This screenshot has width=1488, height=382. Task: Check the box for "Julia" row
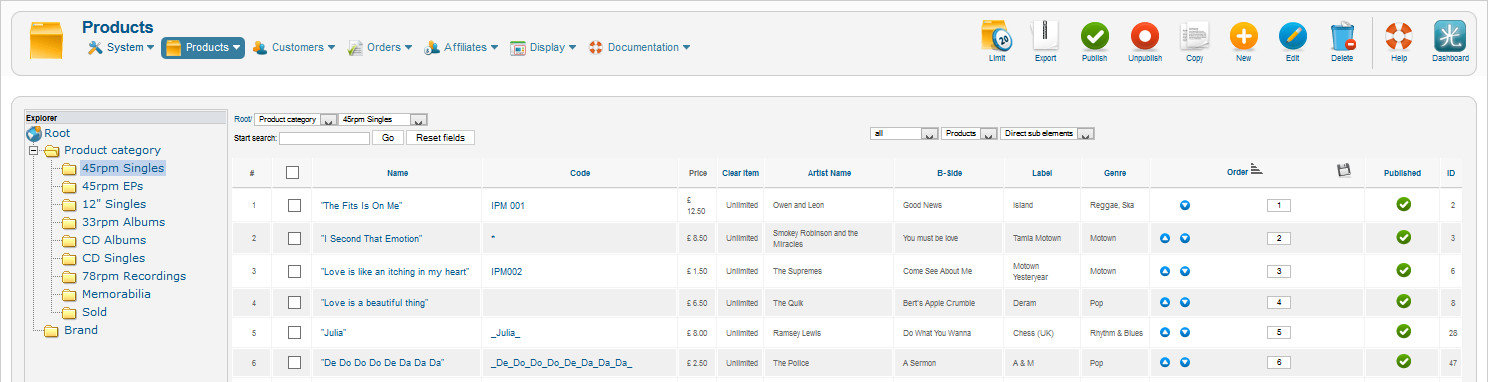293,333
